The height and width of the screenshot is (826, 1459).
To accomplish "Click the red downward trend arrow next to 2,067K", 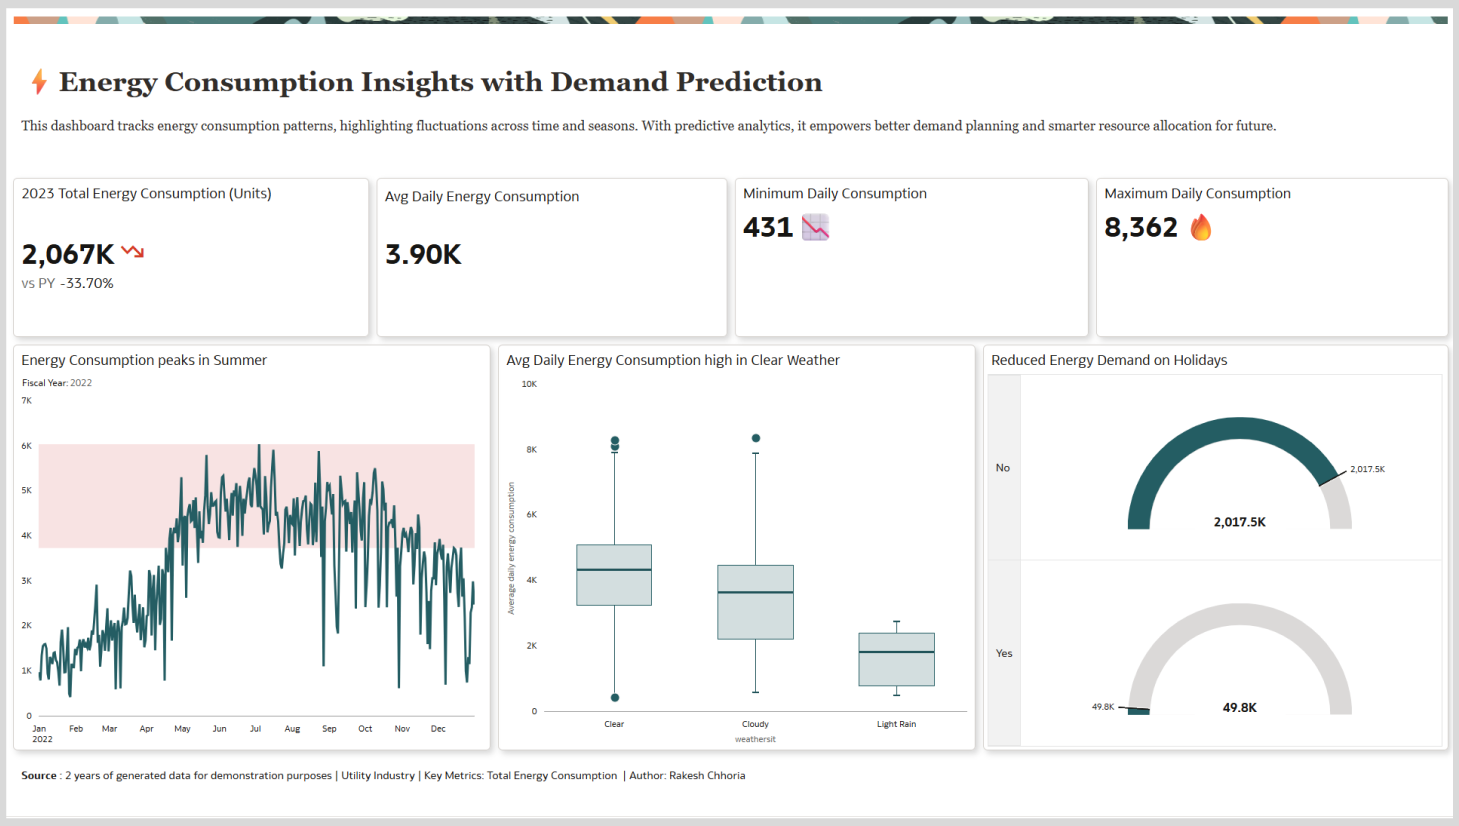I will click(x=130, y=253).
